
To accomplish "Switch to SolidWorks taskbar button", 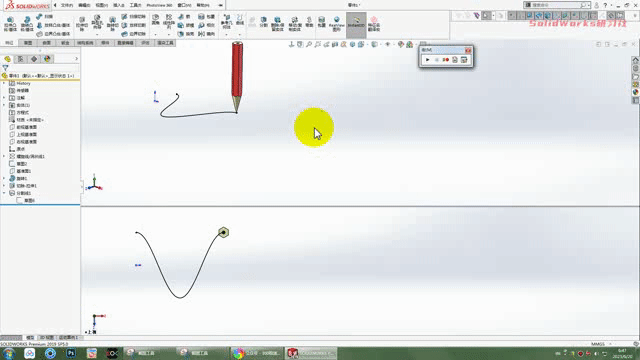I will (311, 353).
